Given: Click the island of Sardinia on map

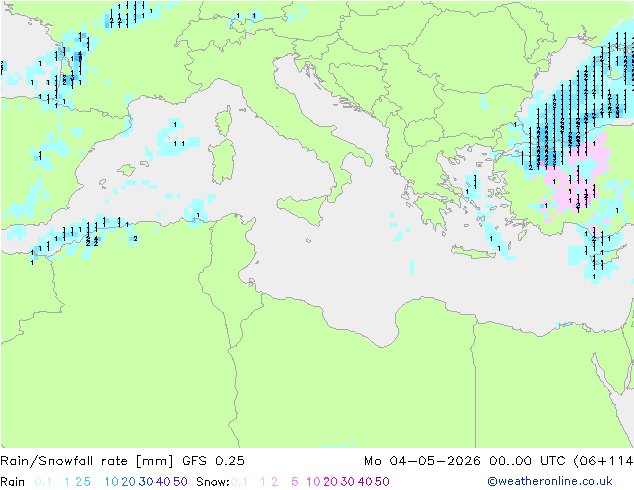Looking at the screenshot, I should point(222,162).
